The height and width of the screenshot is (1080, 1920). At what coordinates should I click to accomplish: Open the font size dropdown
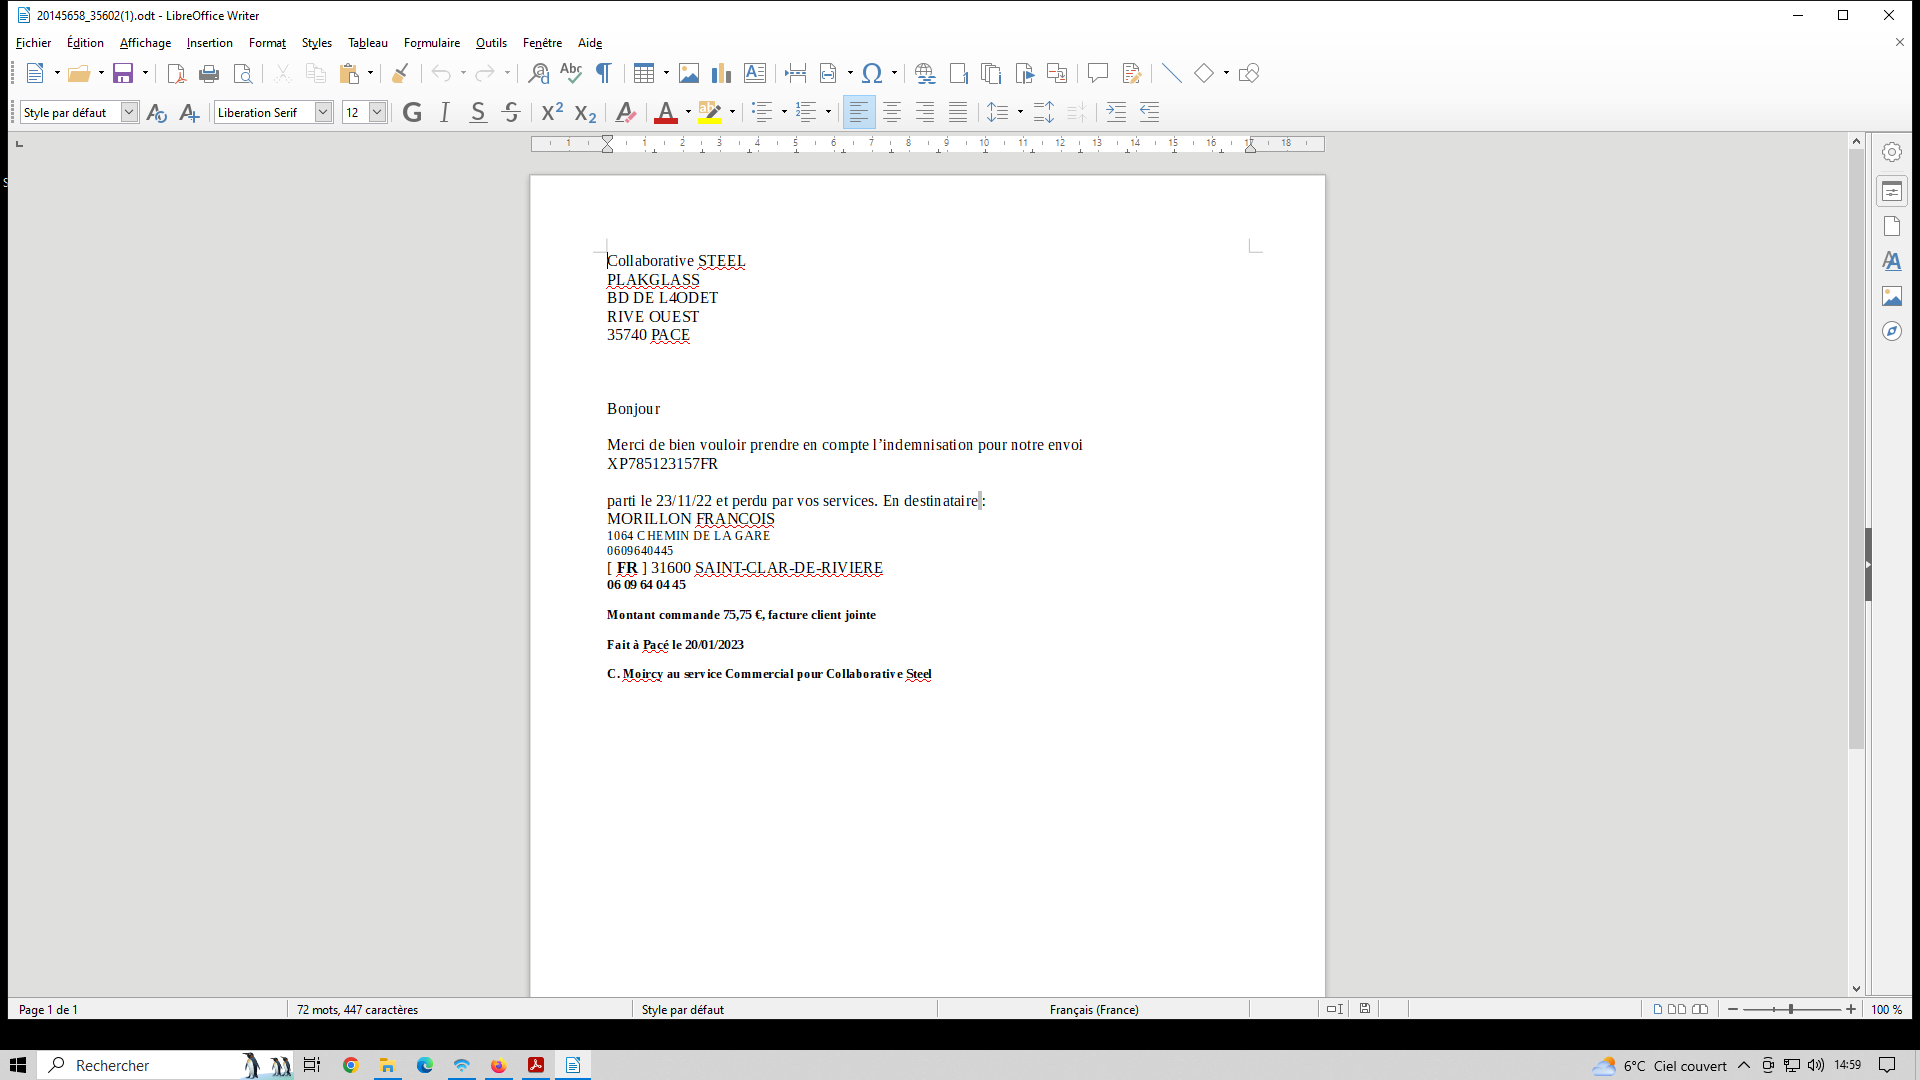coord(377,112)
